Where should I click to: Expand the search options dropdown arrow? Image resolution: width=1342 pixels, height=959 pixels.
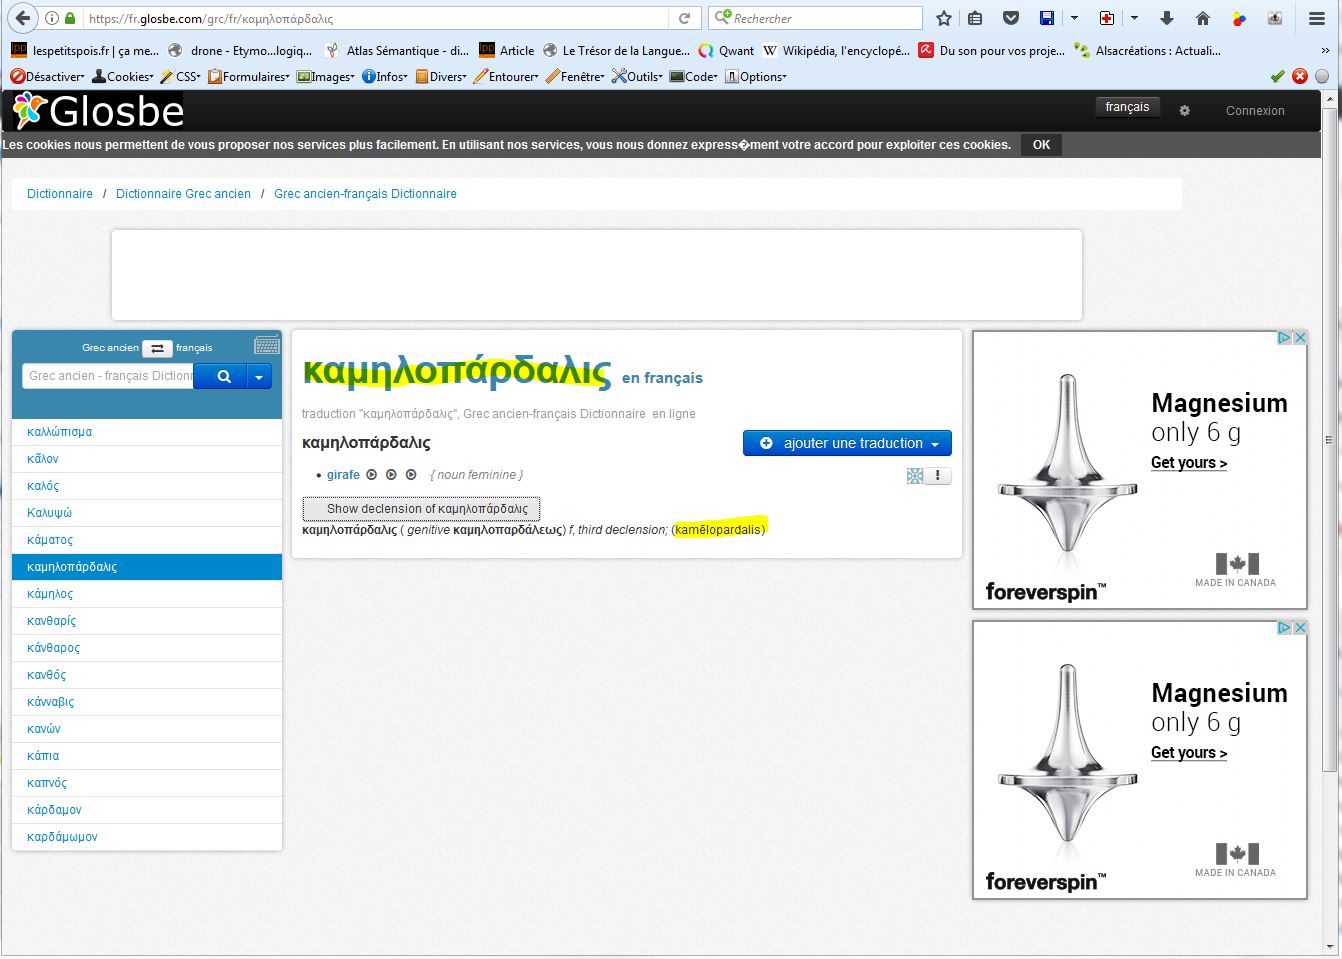(x=259, y=376)
